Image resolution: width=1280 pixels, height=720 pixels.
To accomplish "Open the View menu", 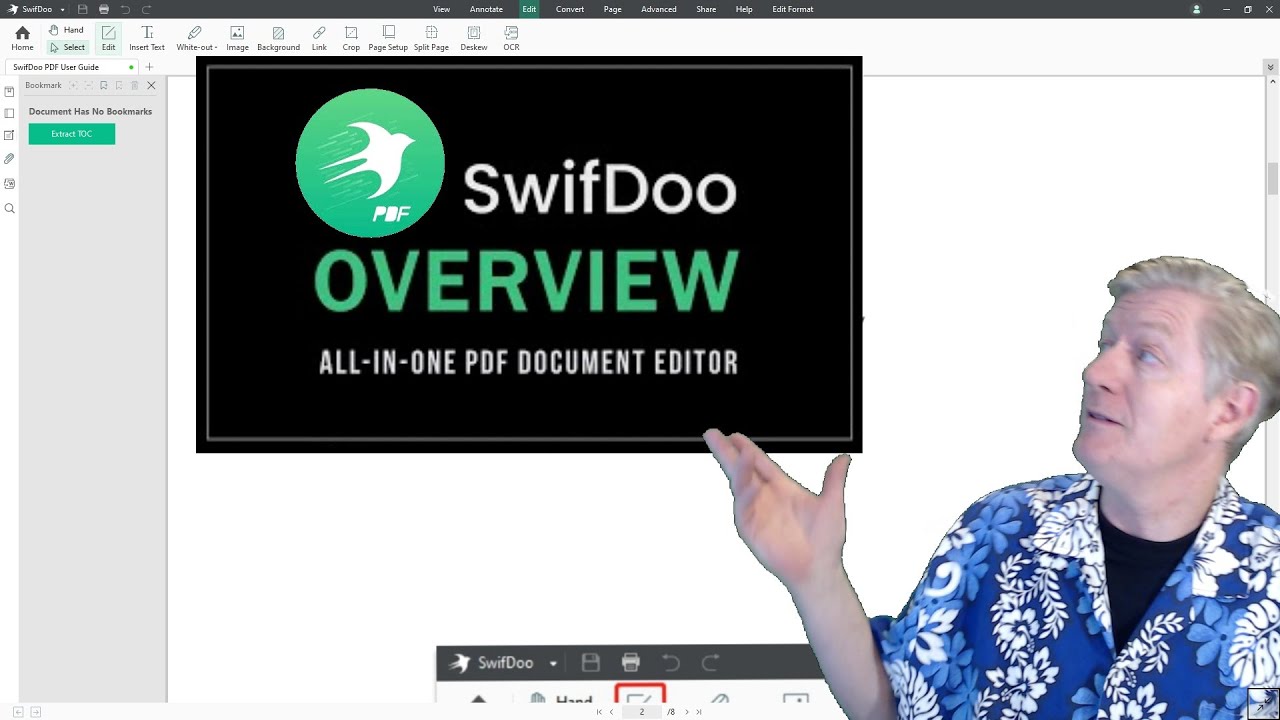I will click(x=441, y=9).
